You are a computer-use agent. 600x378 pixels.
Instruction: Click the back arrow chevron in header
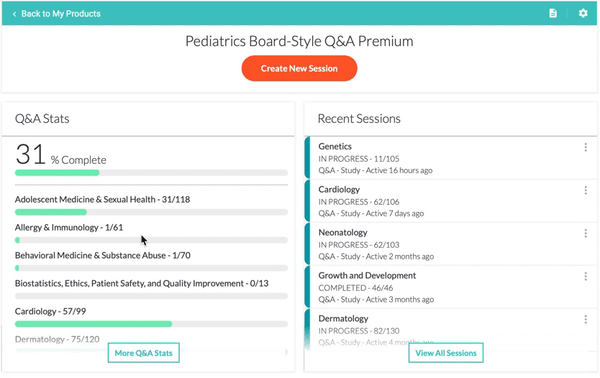coord(15,14)
